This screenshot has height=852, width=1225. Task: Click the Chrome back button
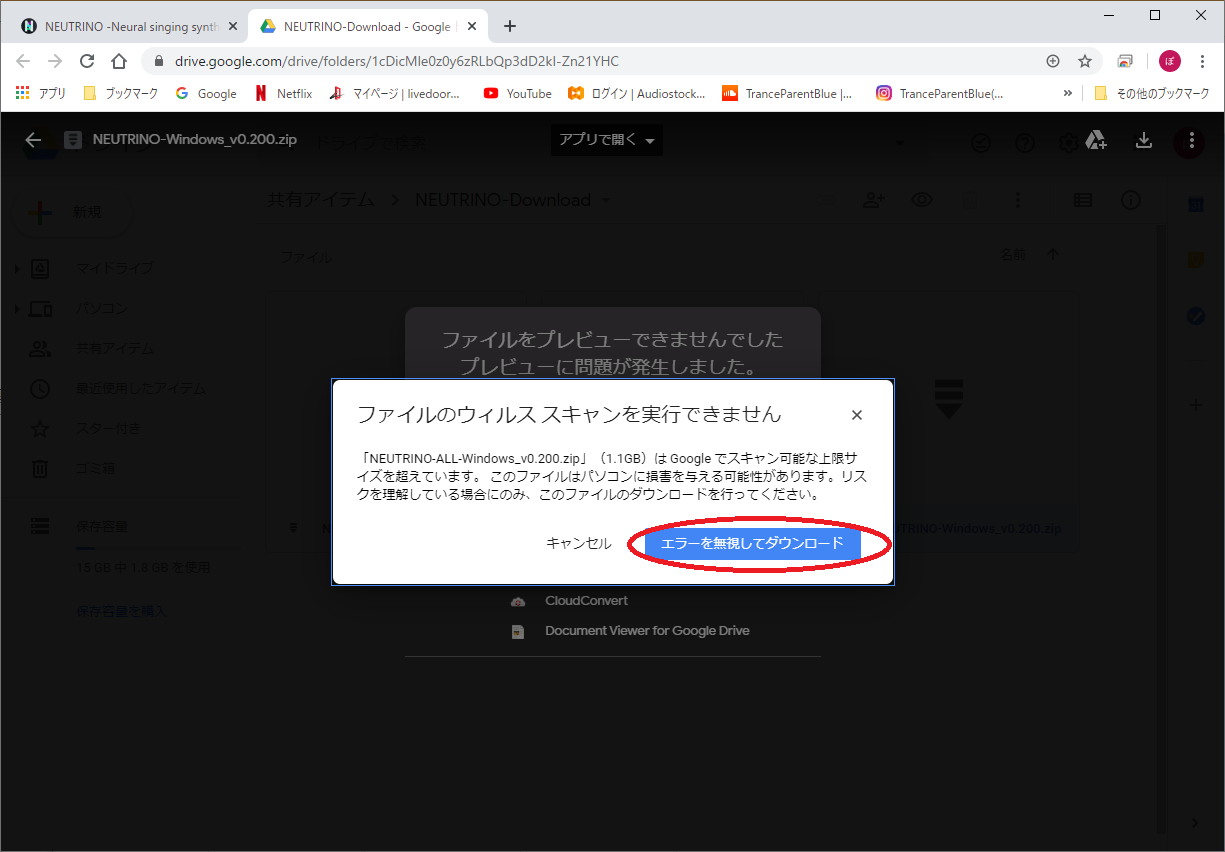tap(24, 61)
